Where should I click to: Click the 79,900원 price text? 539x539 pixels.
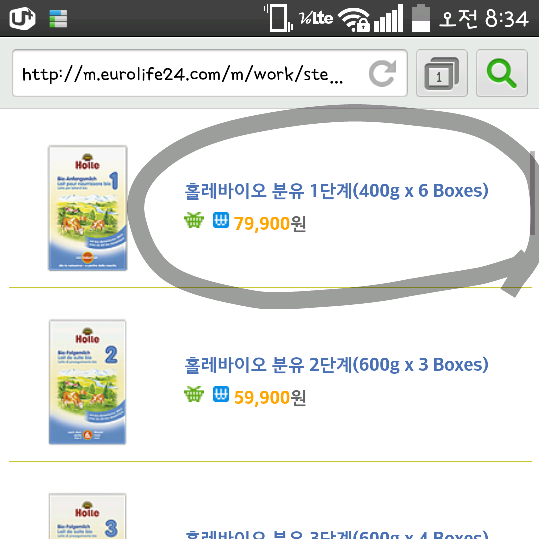(270, 223)
